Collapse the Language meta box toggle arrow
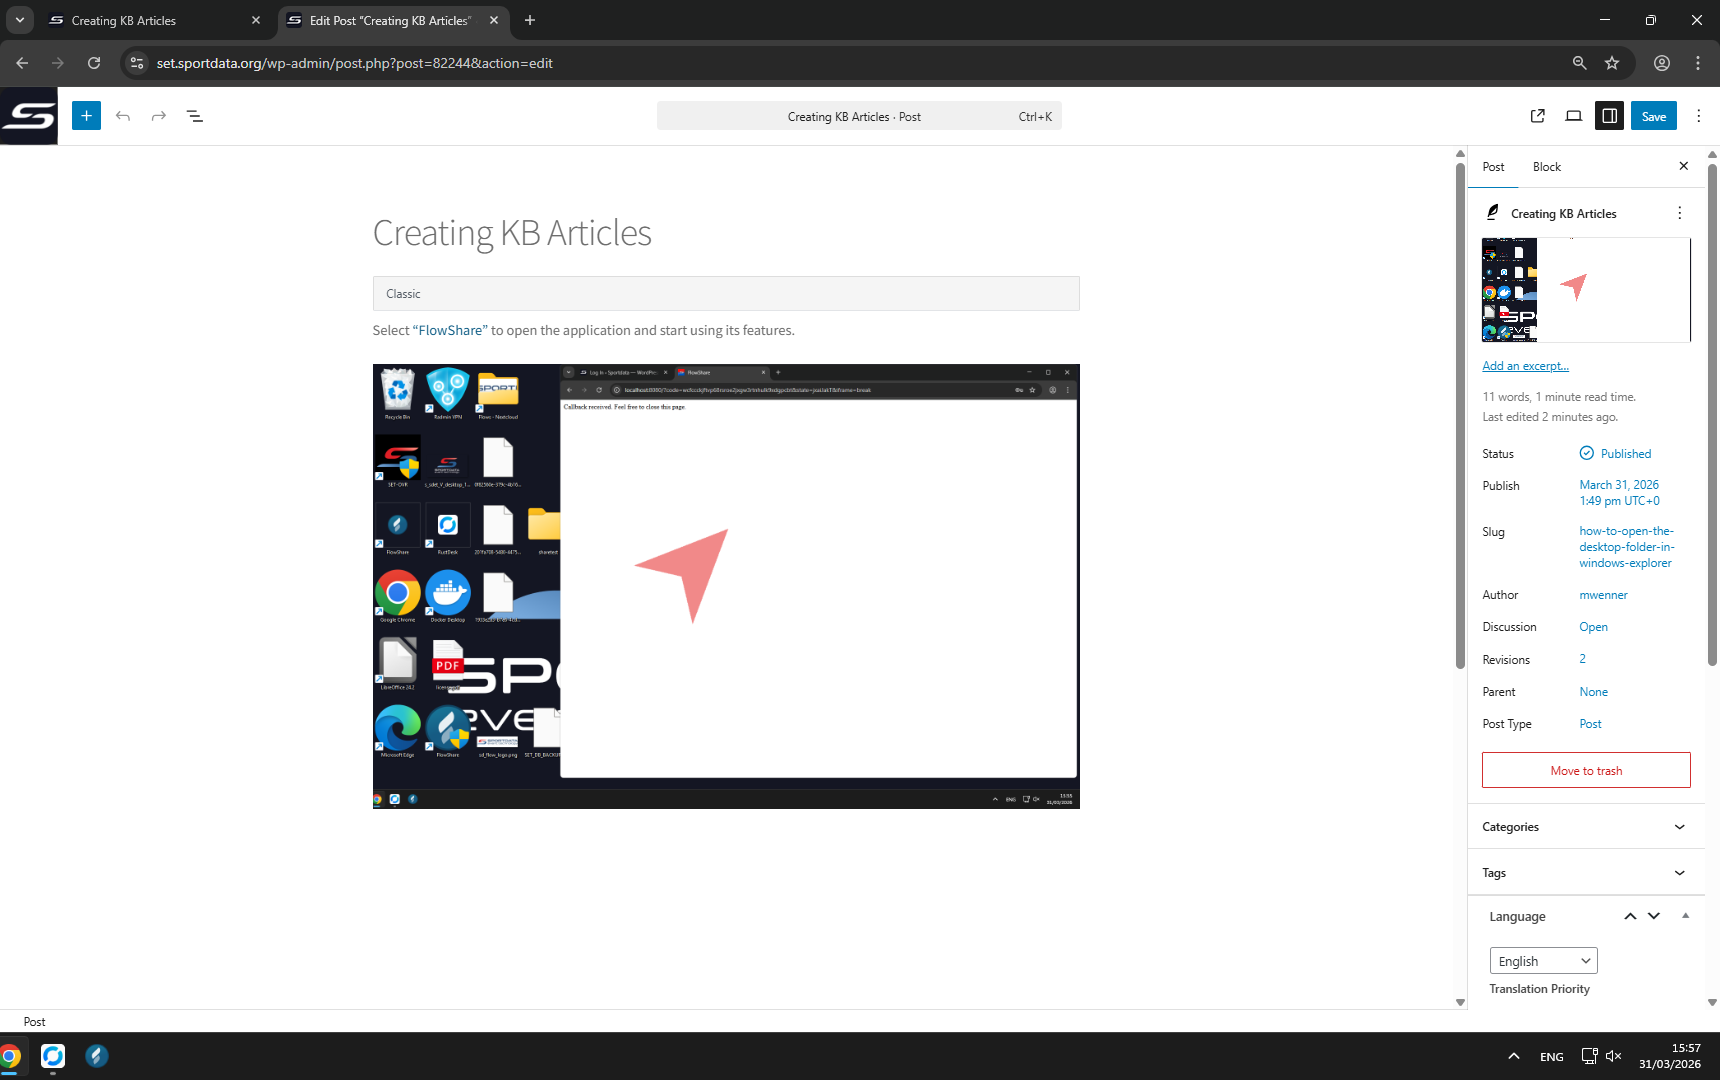This screenshot has width=1720, height=1080. [1685, 916]
